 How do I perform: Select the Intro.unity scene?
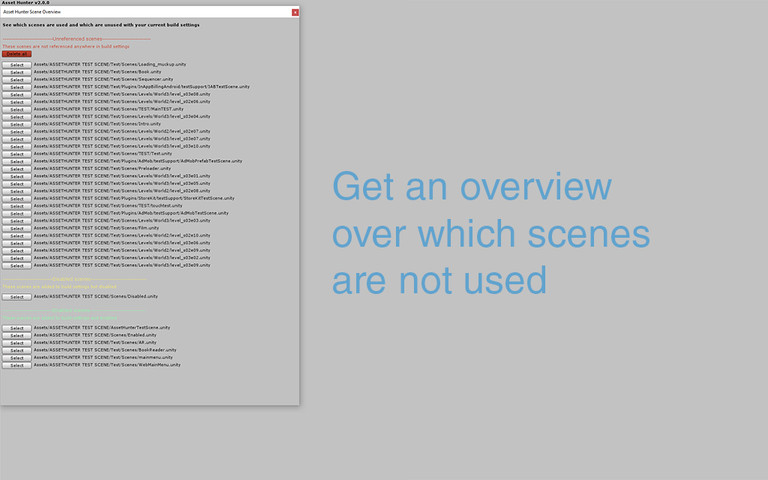17,124
